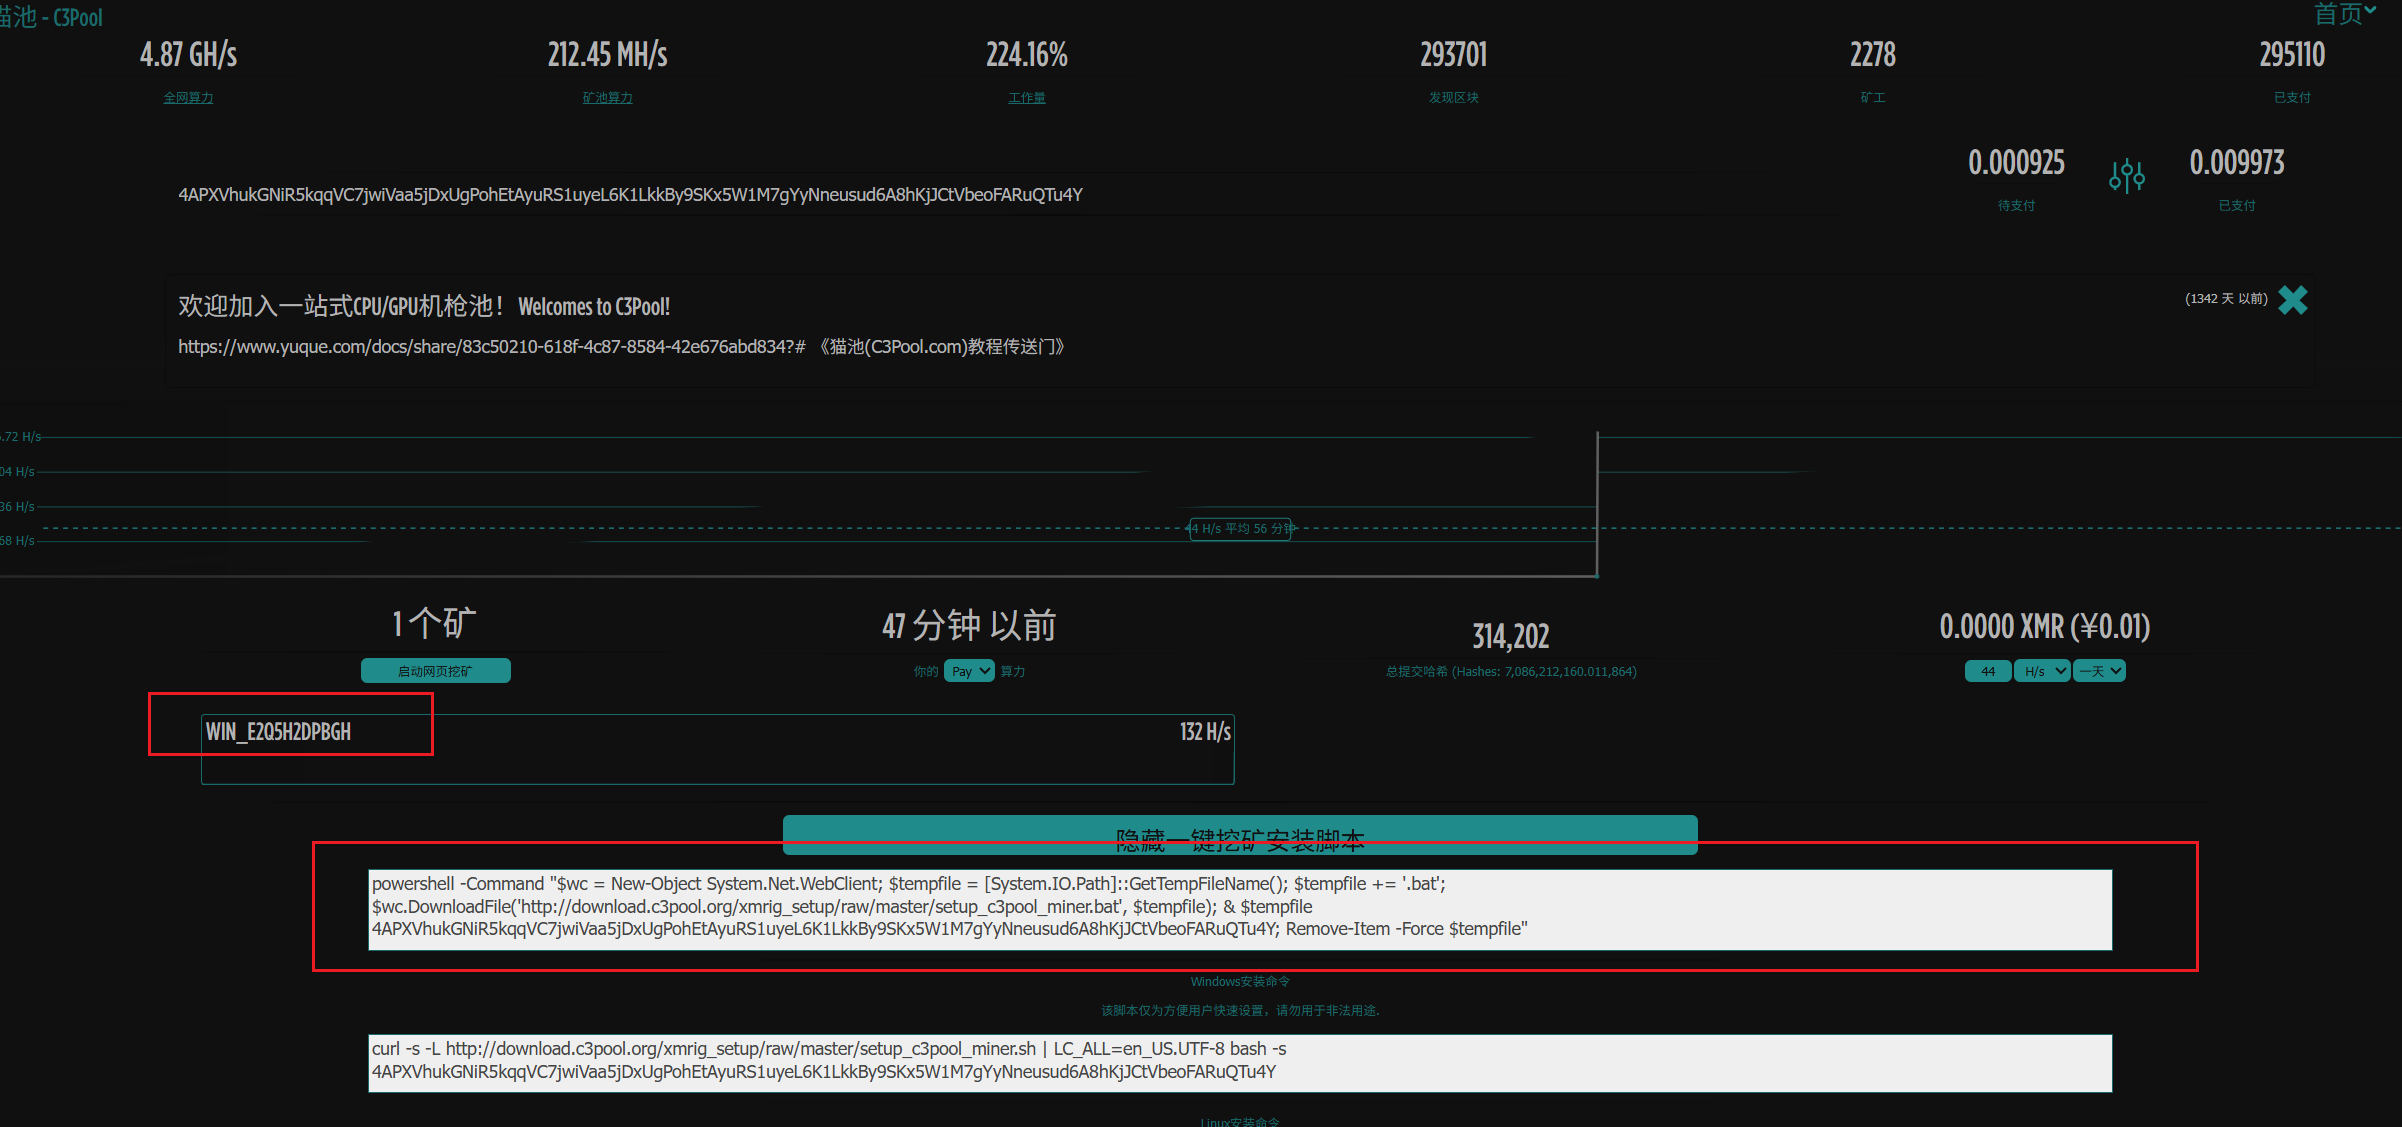Click the 总提交哈希 Hashes label
Screen dimensions: 2402x1127
point(1511,672)
